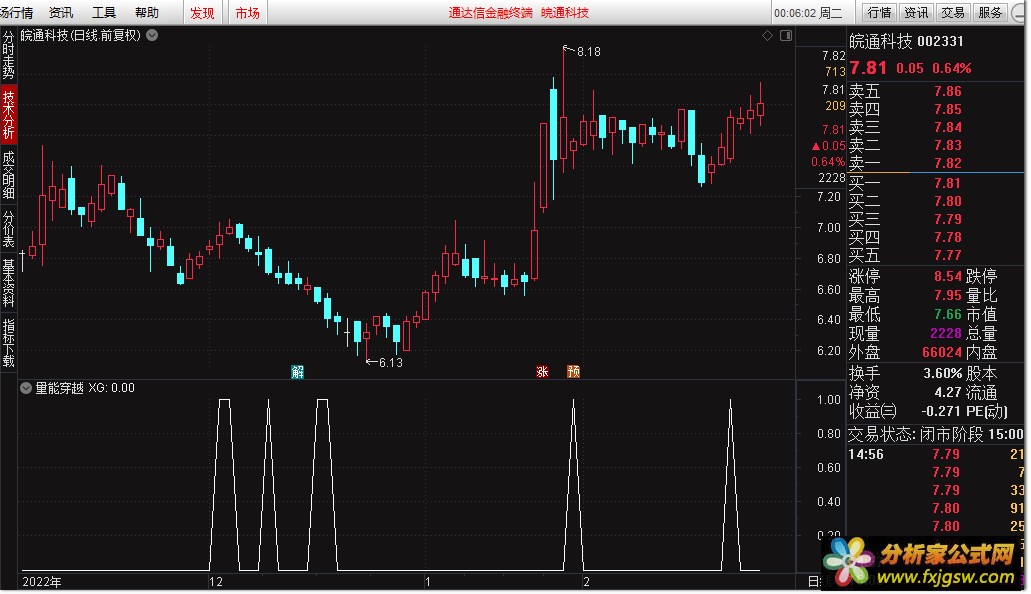Open the 工具 menu
The height and width of the screenshot is (594, 1031).
pyautogui.click(x=104, y=12)
